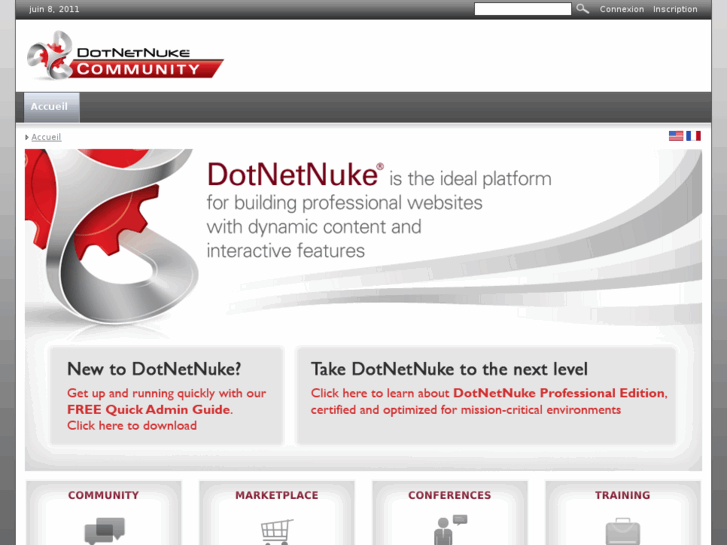The width and height of the screenshot is (727, 545).
Task: Open the DotNetNuke Community logo
Action: coord(125,56)
